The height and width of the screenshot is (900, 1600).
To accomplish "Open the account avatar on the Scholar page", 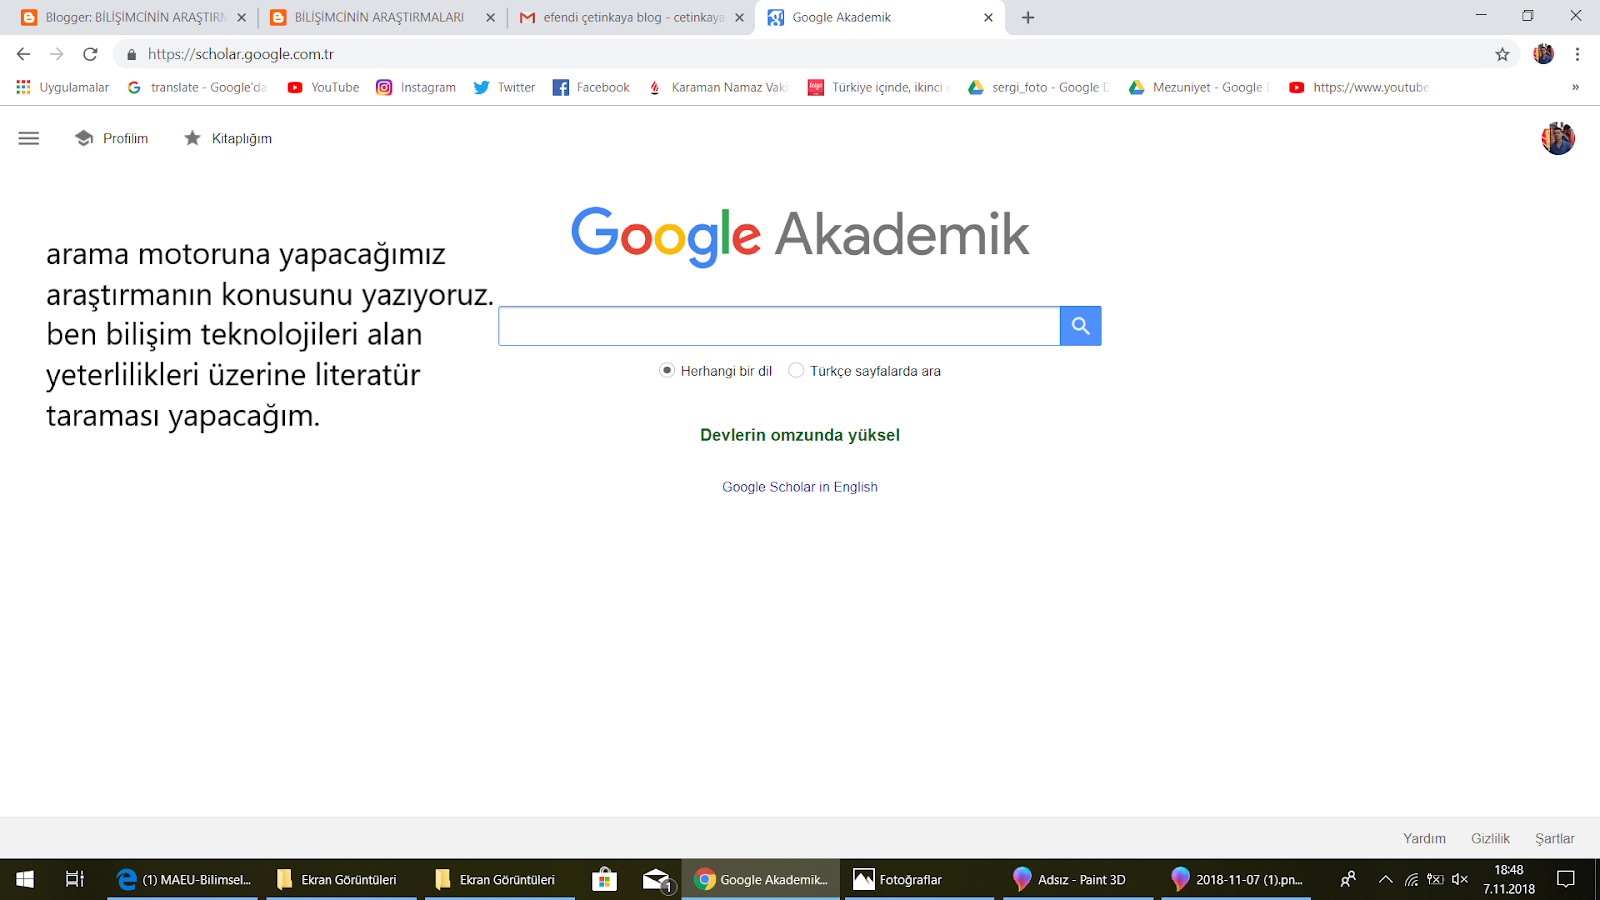I will pos(1558,138).
